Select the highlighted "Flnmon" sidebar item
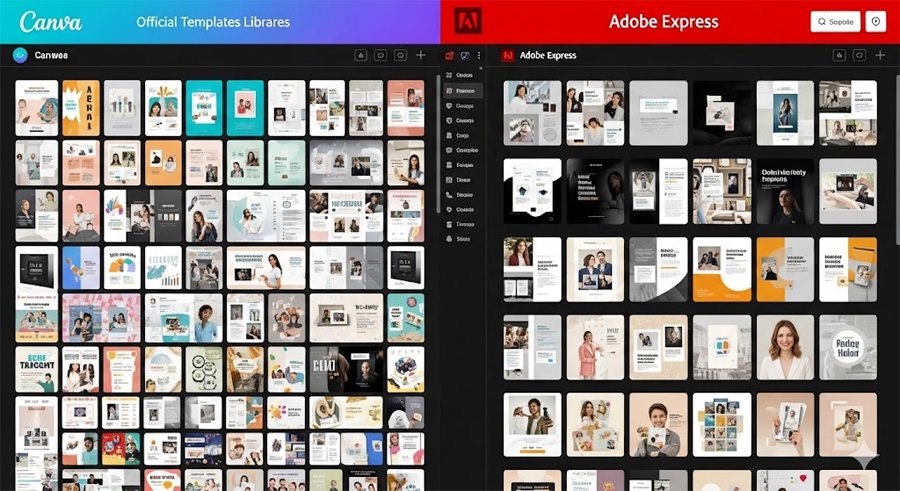Viewport: 900px width, 491px height. pyautogui.click(x=463, y=91)
